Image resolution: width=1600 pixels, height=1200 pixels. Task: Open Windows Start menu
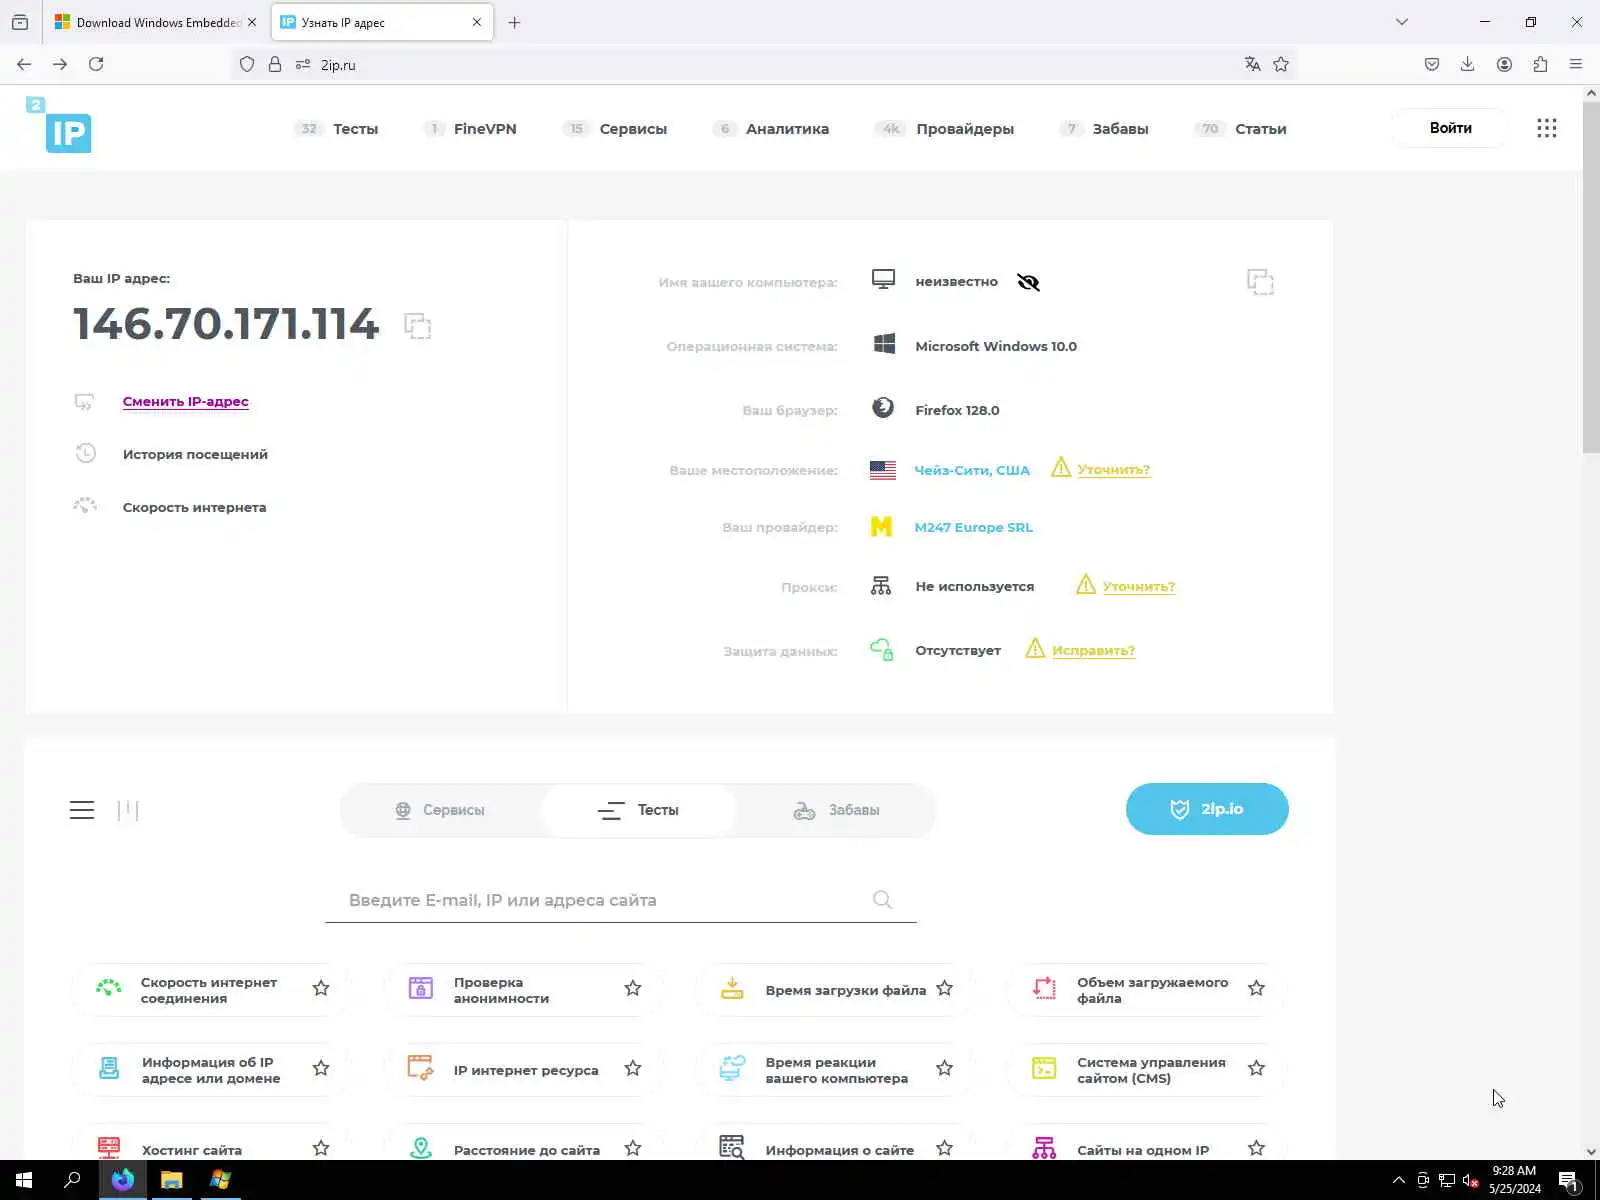pyautogui.click(x=24, y=1180)
